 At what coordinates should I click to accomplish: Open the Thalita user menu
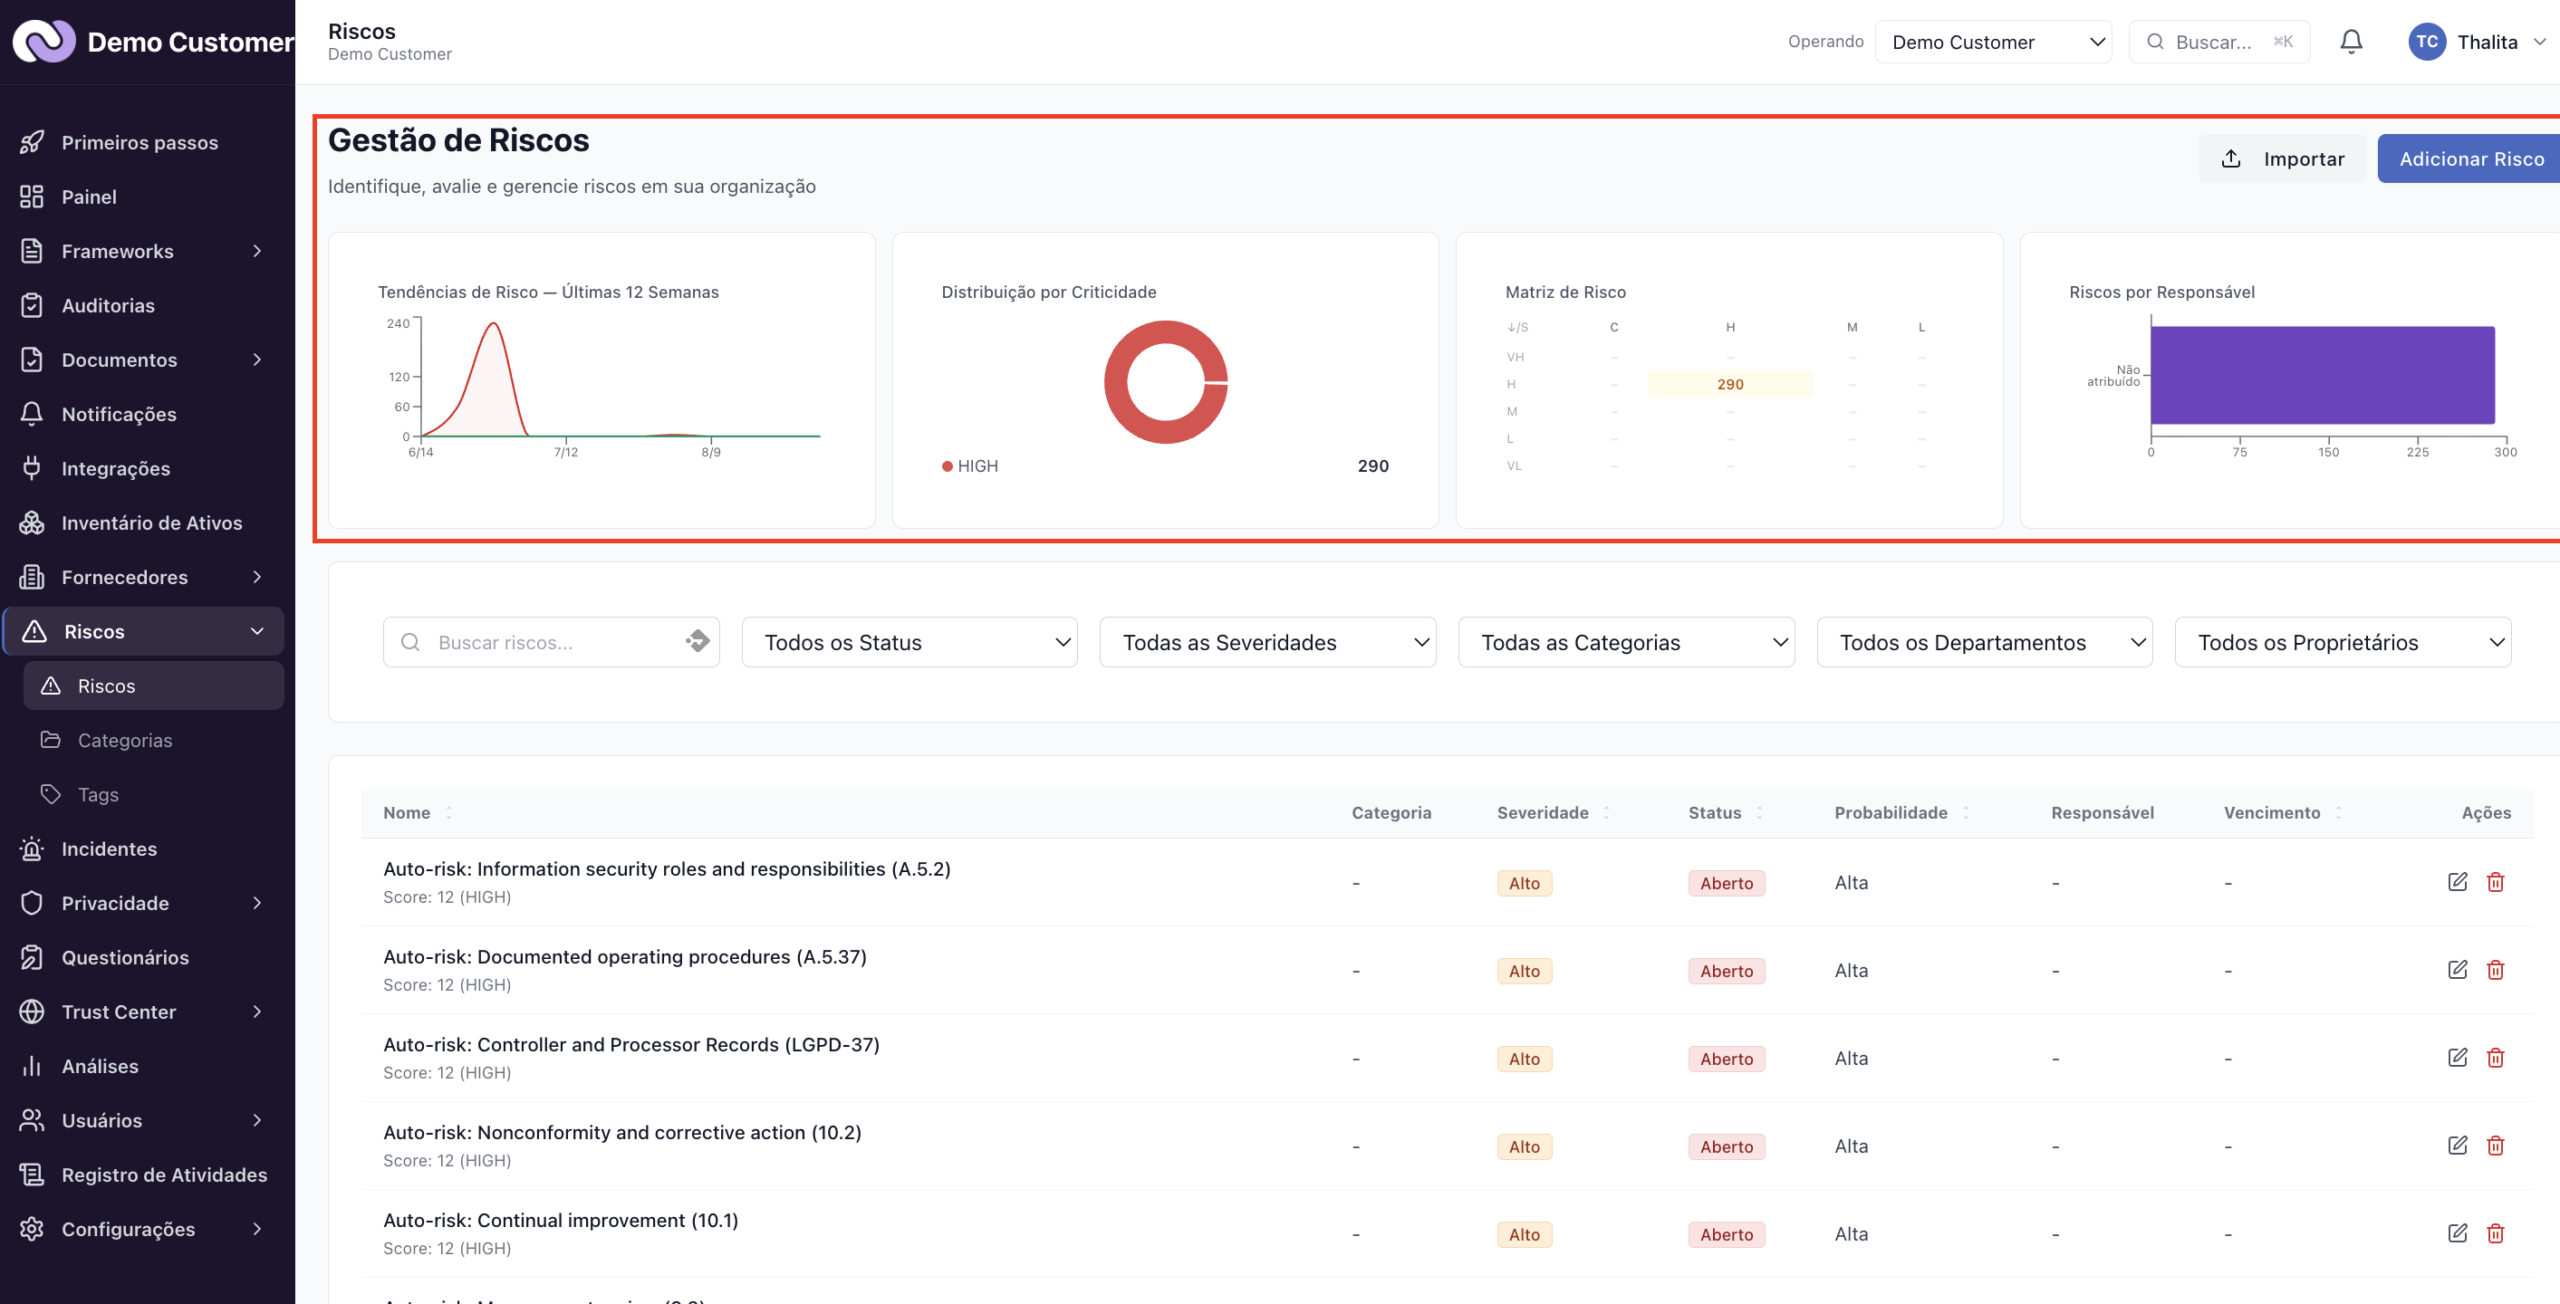click(2476, 42)
